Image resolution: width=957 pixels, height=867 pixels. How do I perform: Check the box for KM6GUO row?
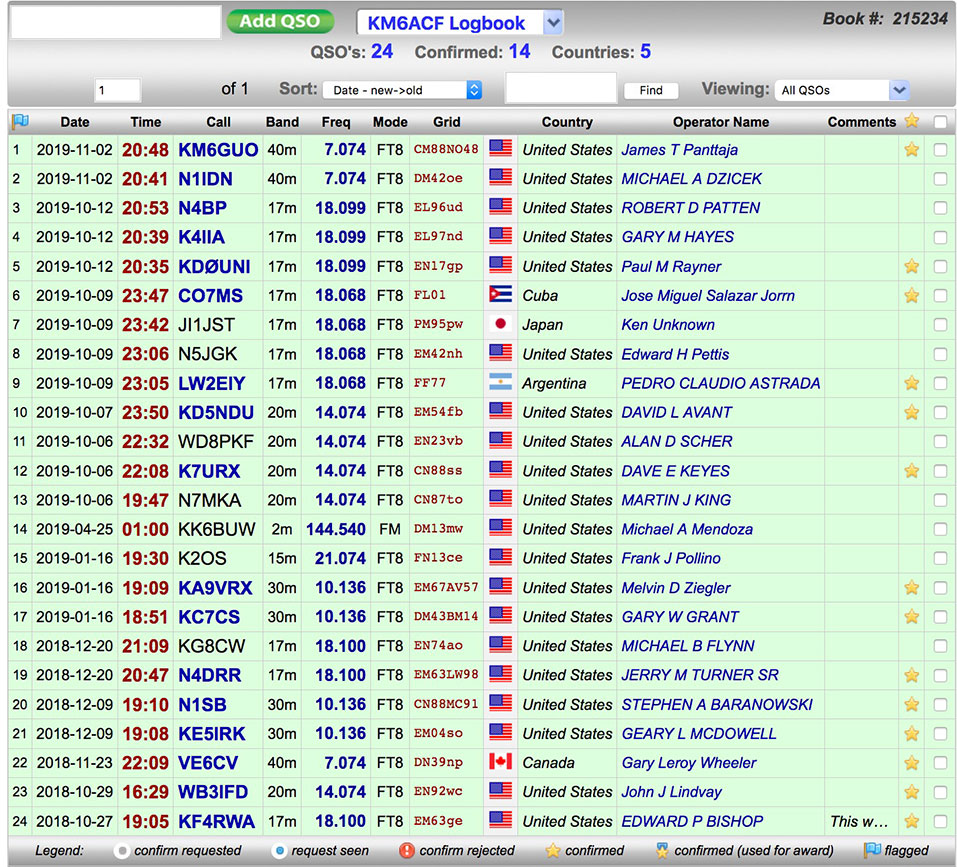pos(941,149)
